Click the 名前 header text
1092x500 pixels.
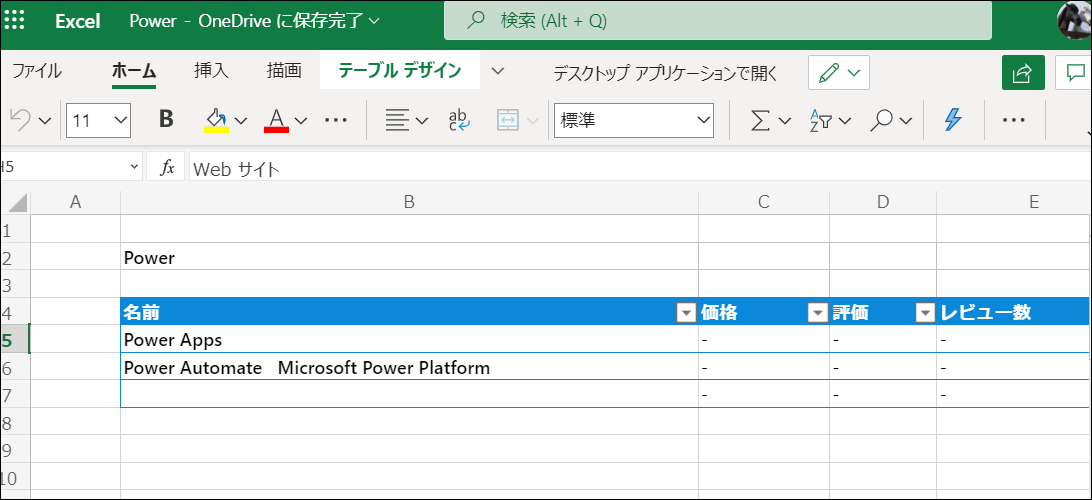141,313
